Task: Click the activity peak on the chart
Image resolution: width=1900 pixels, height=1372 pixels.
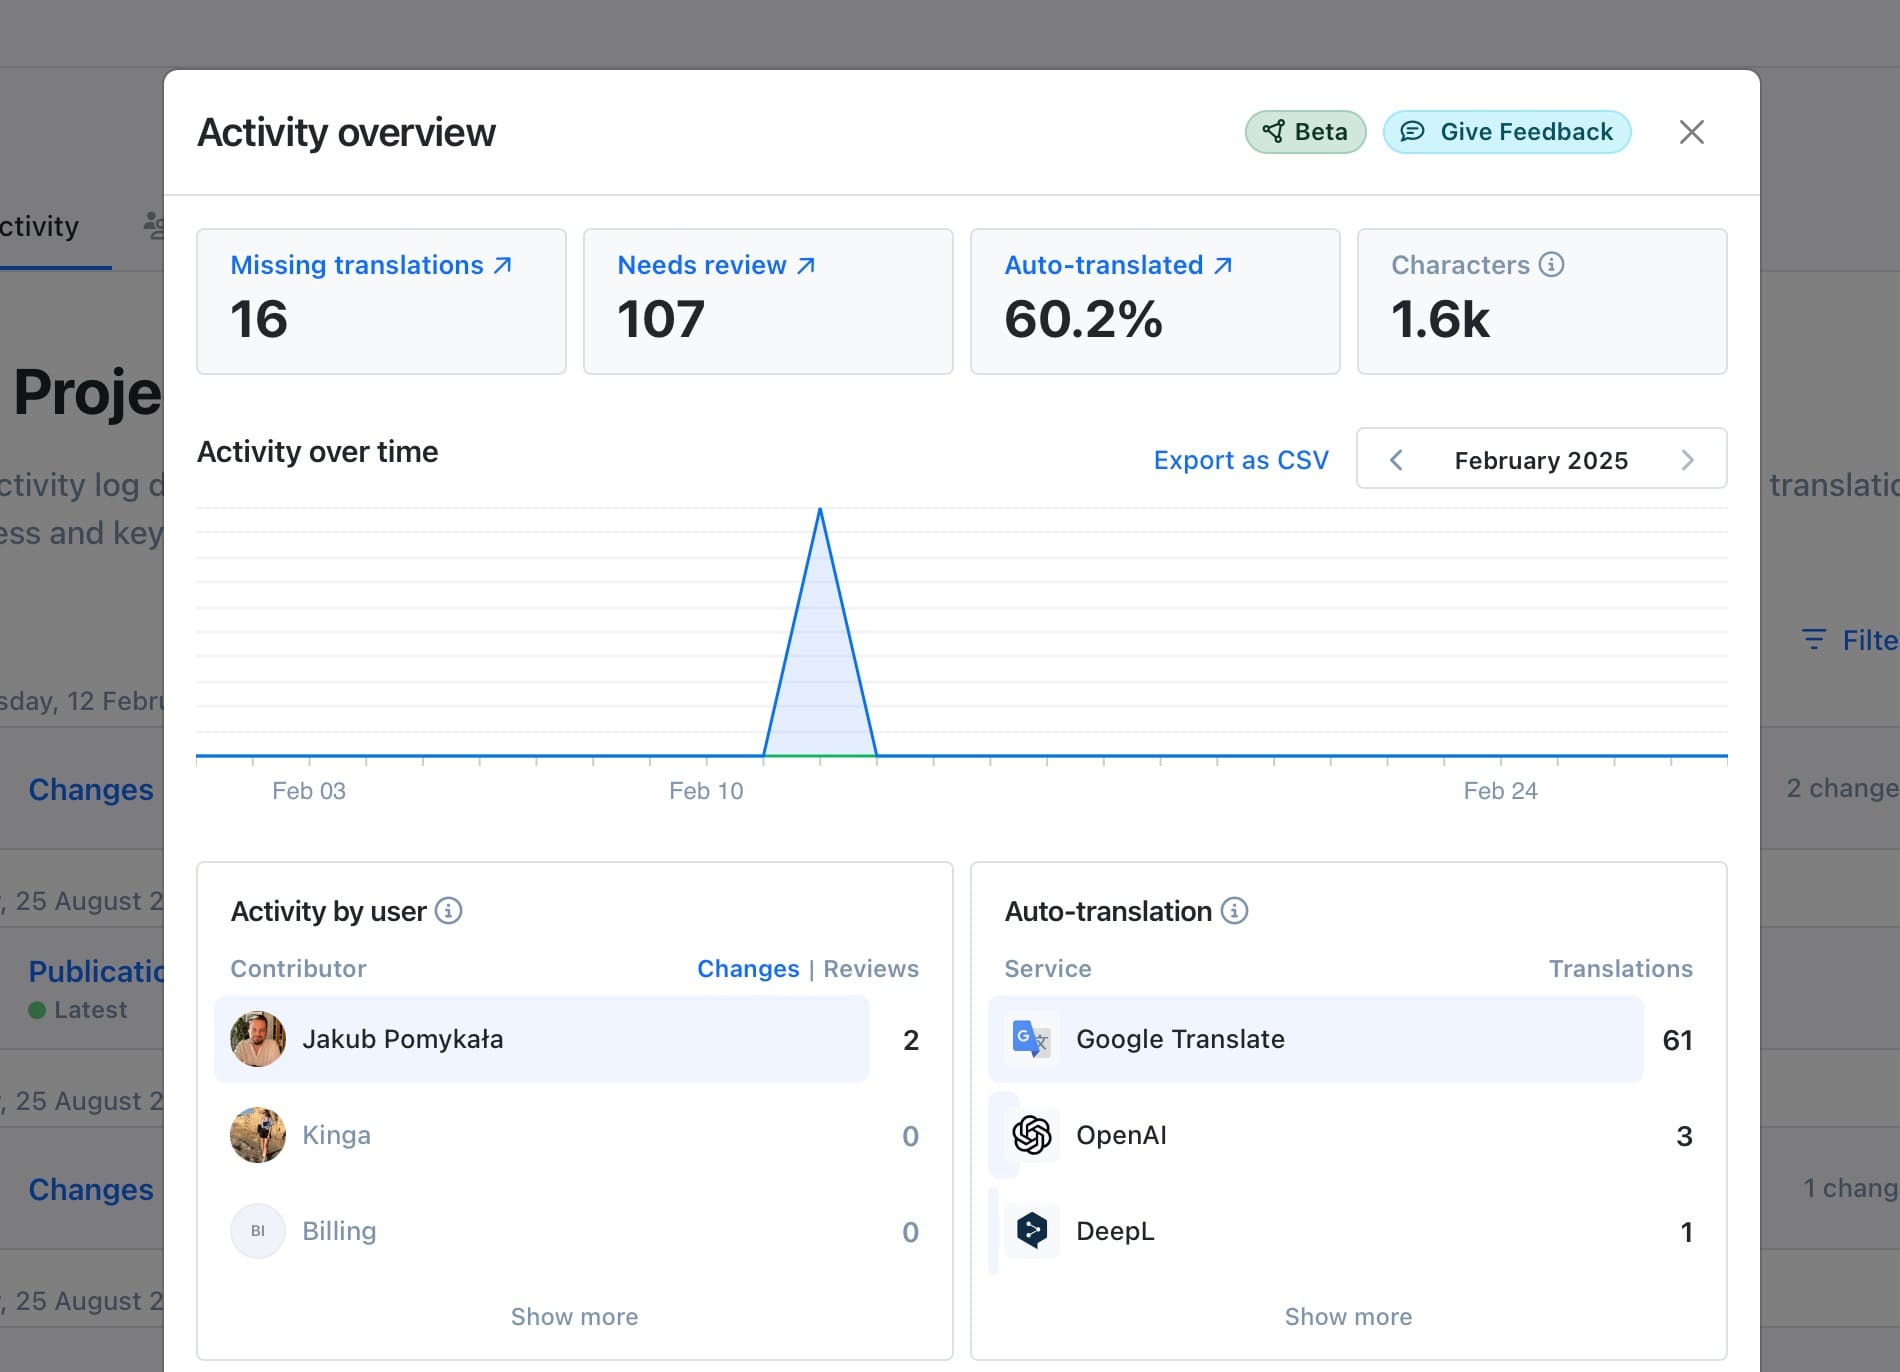Action: coord(820,511)
